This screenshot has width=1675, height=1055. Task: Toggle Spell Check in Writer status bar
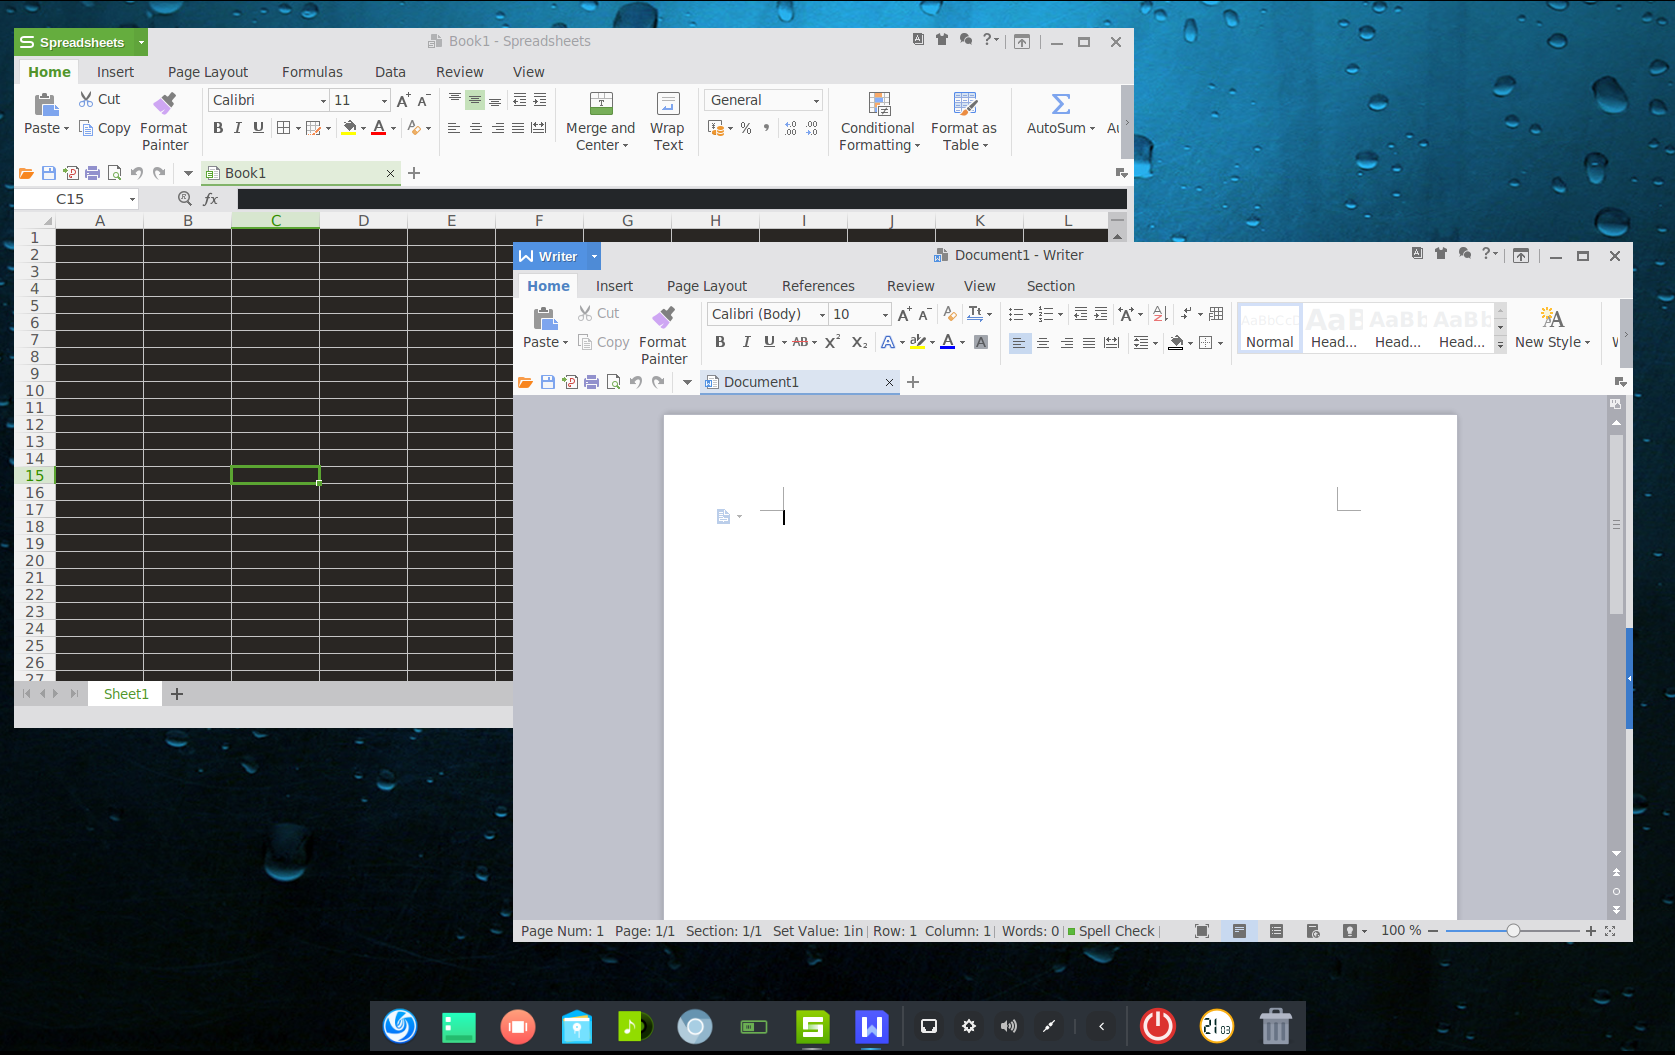tap(1110, 931)
